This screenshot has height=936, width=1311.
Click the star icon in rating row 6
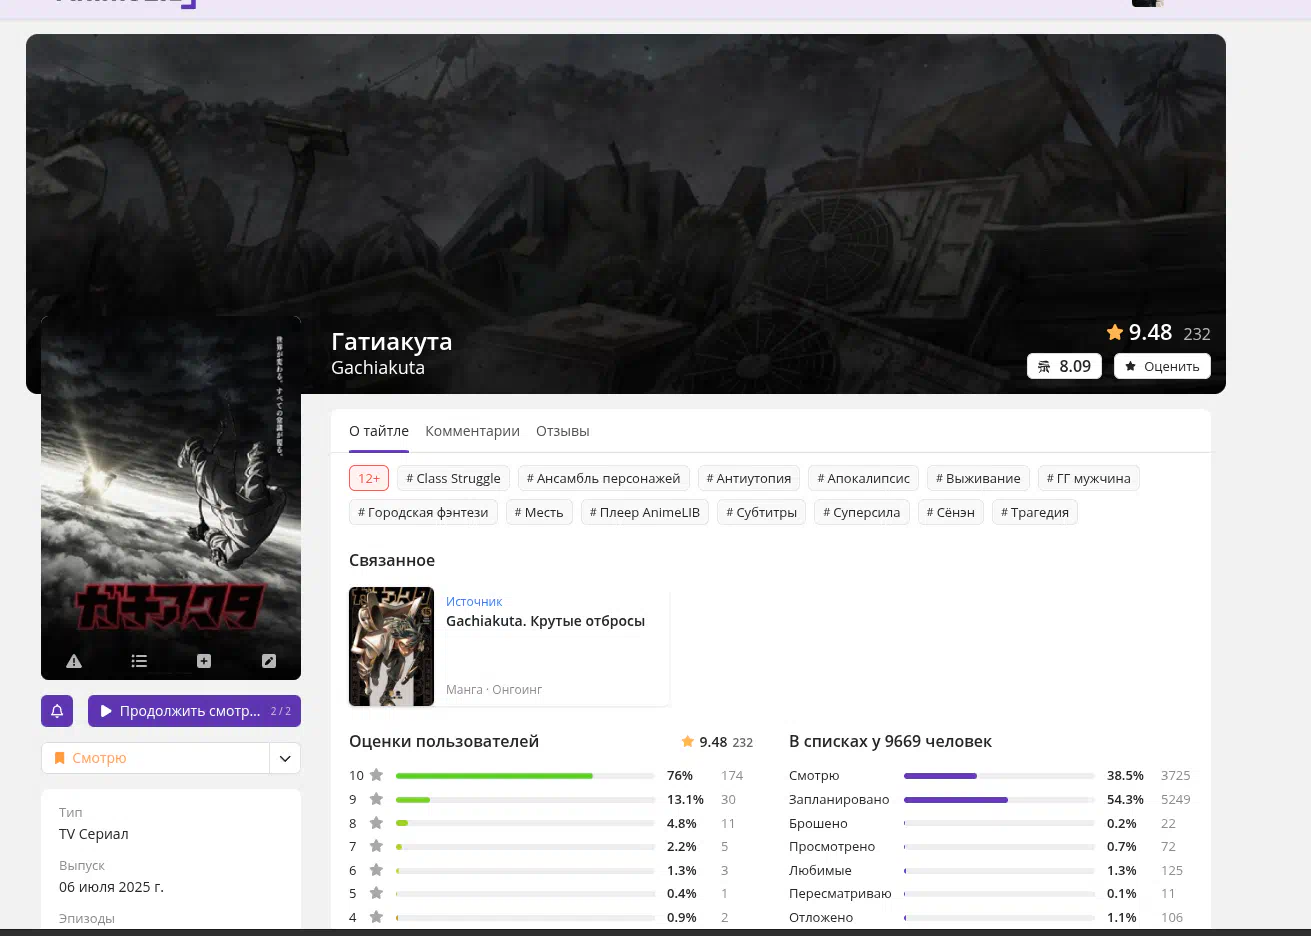[x=376, y=870]
